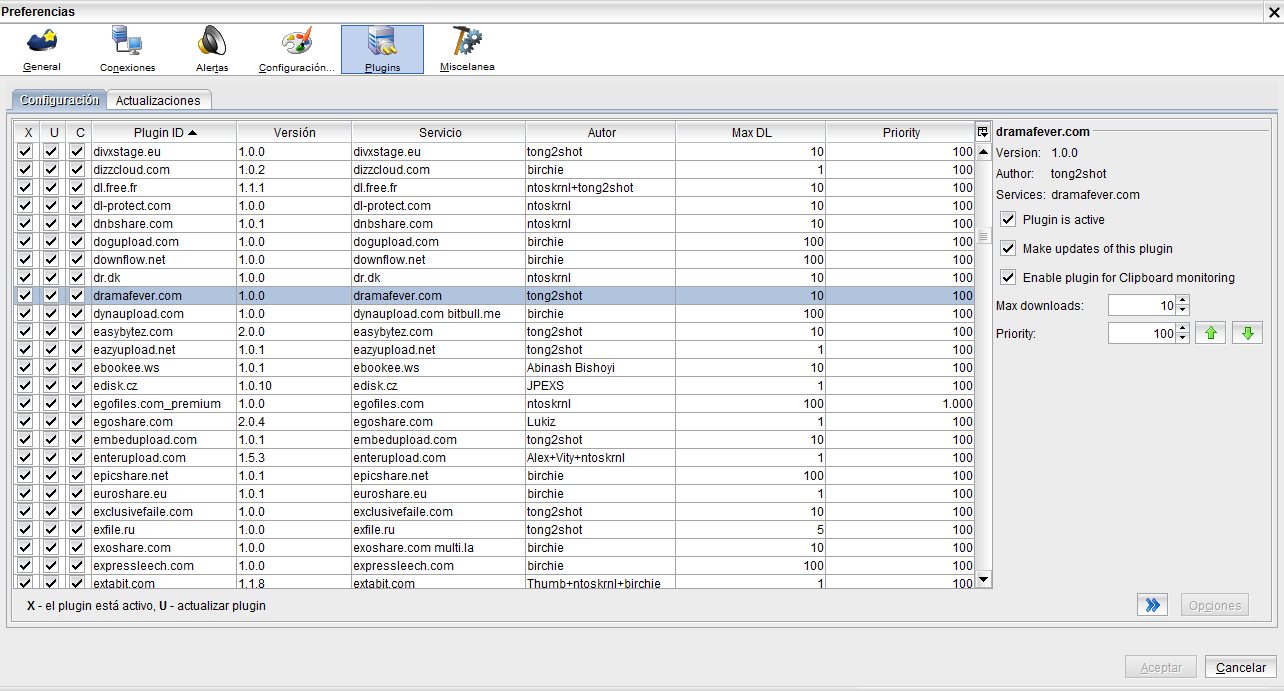Click the green up arrow priority button
1284x691 pixels.
tap(1210, 334)
